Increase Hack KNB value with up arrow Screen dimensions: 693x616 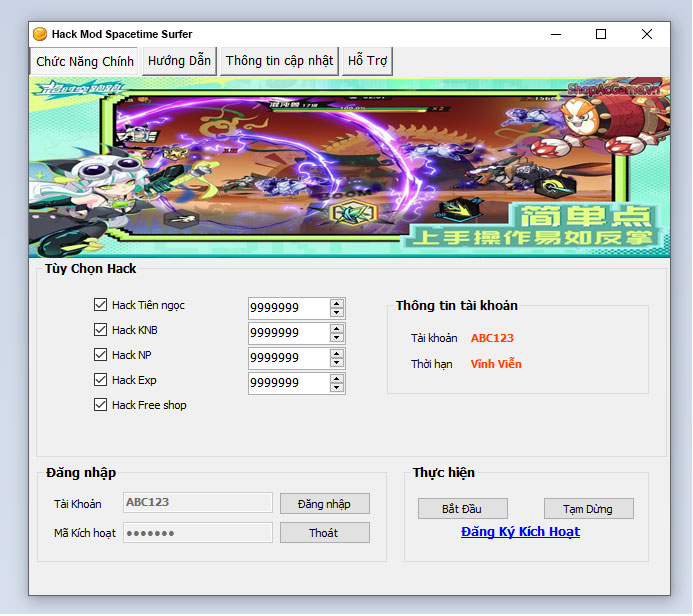337,329
